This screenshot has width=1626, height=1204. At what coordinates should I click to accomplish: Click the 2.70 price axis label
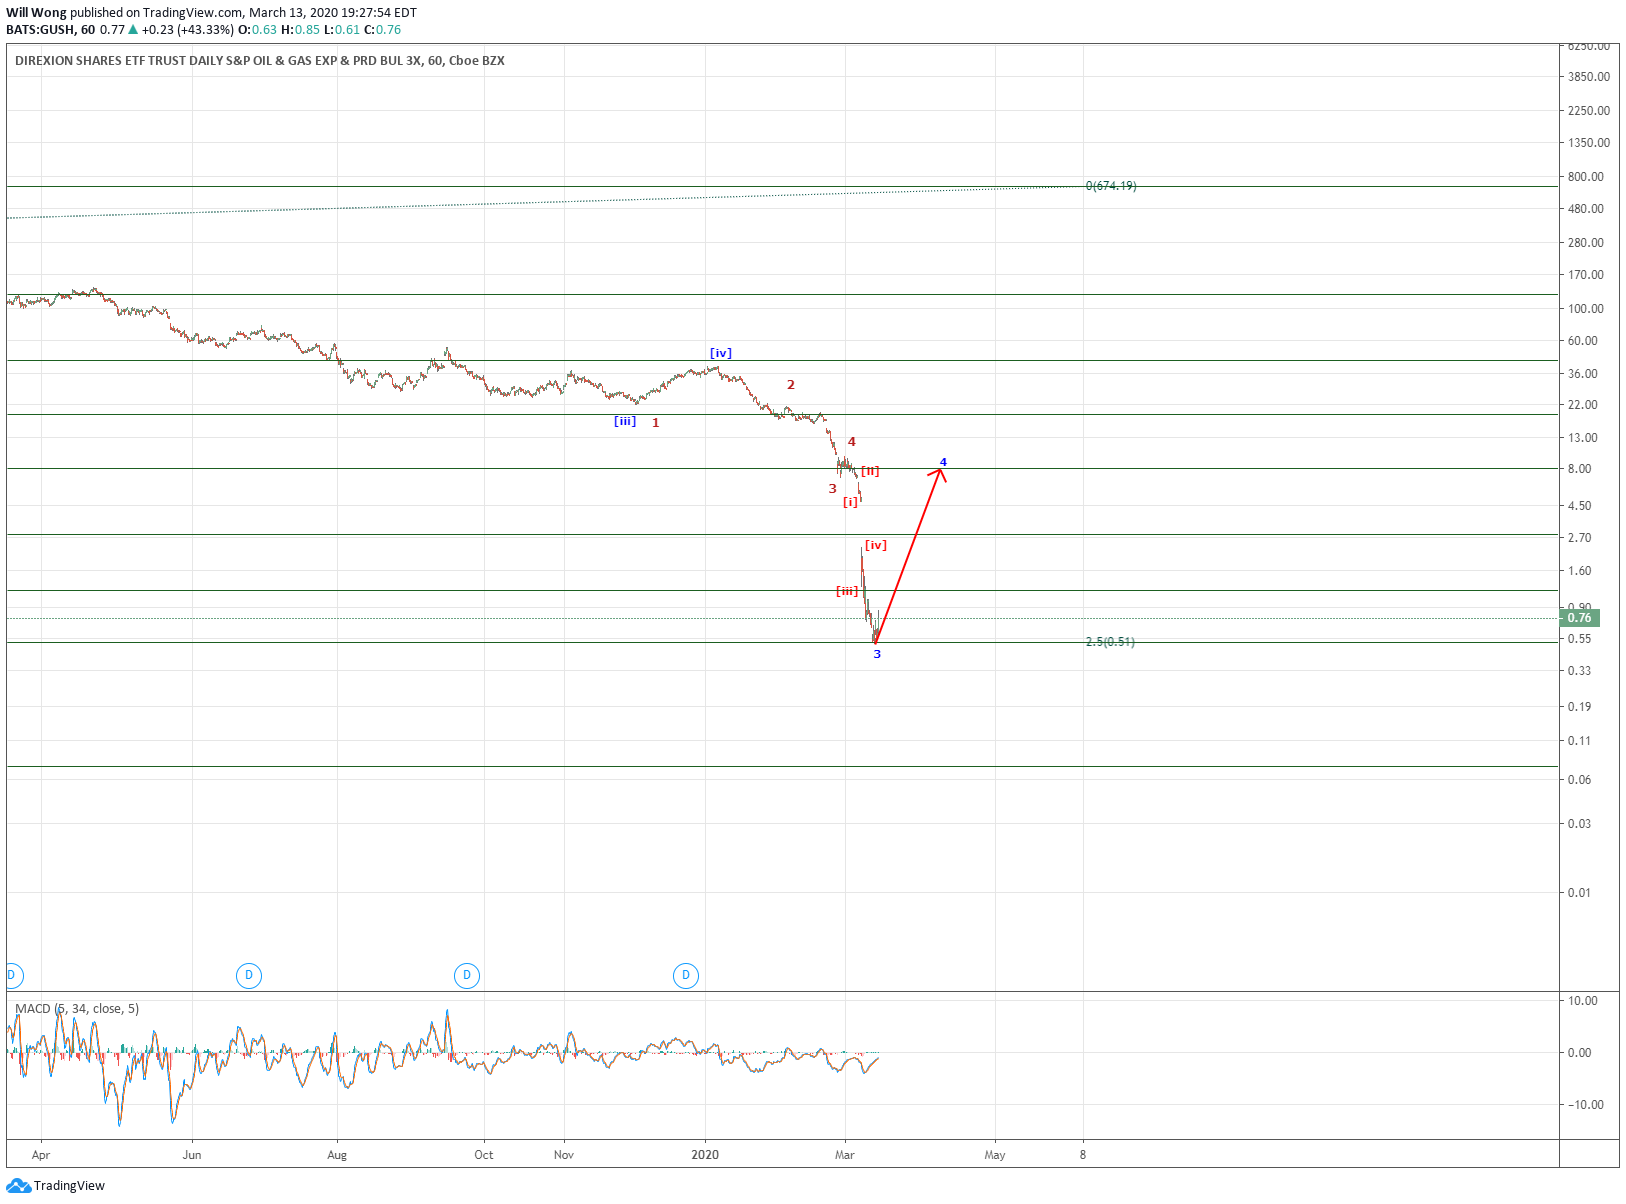pyautogui.click(x=1580, y=538)
